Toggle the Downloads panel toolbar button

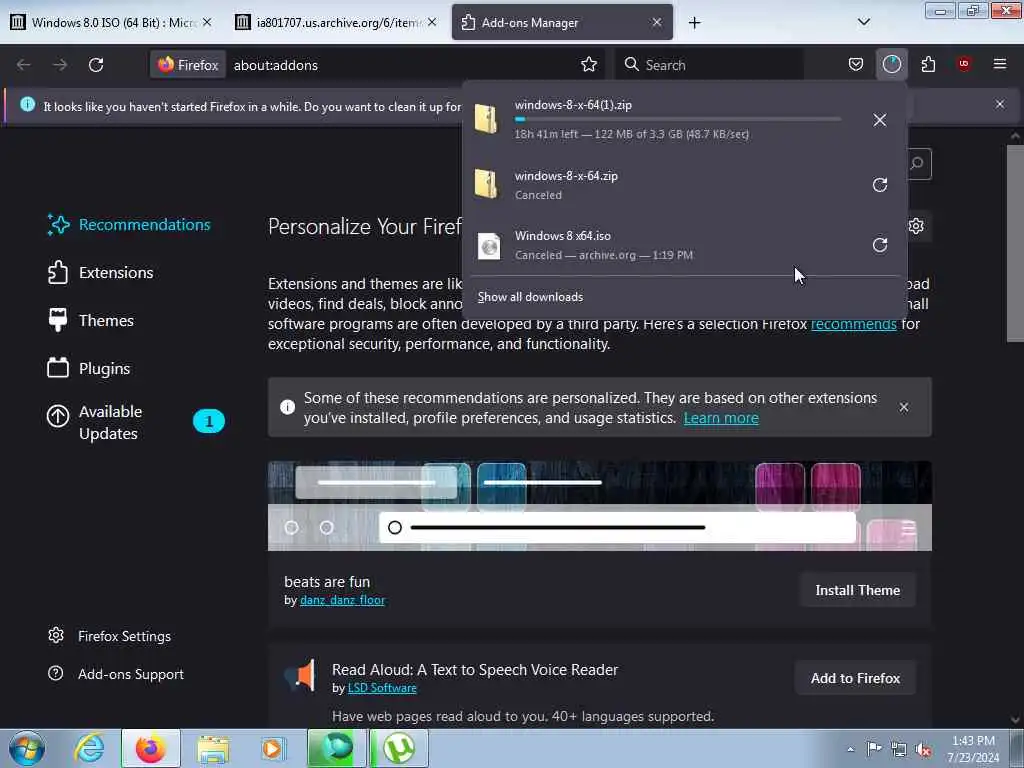pyautogui.click(x=891, y=64)
